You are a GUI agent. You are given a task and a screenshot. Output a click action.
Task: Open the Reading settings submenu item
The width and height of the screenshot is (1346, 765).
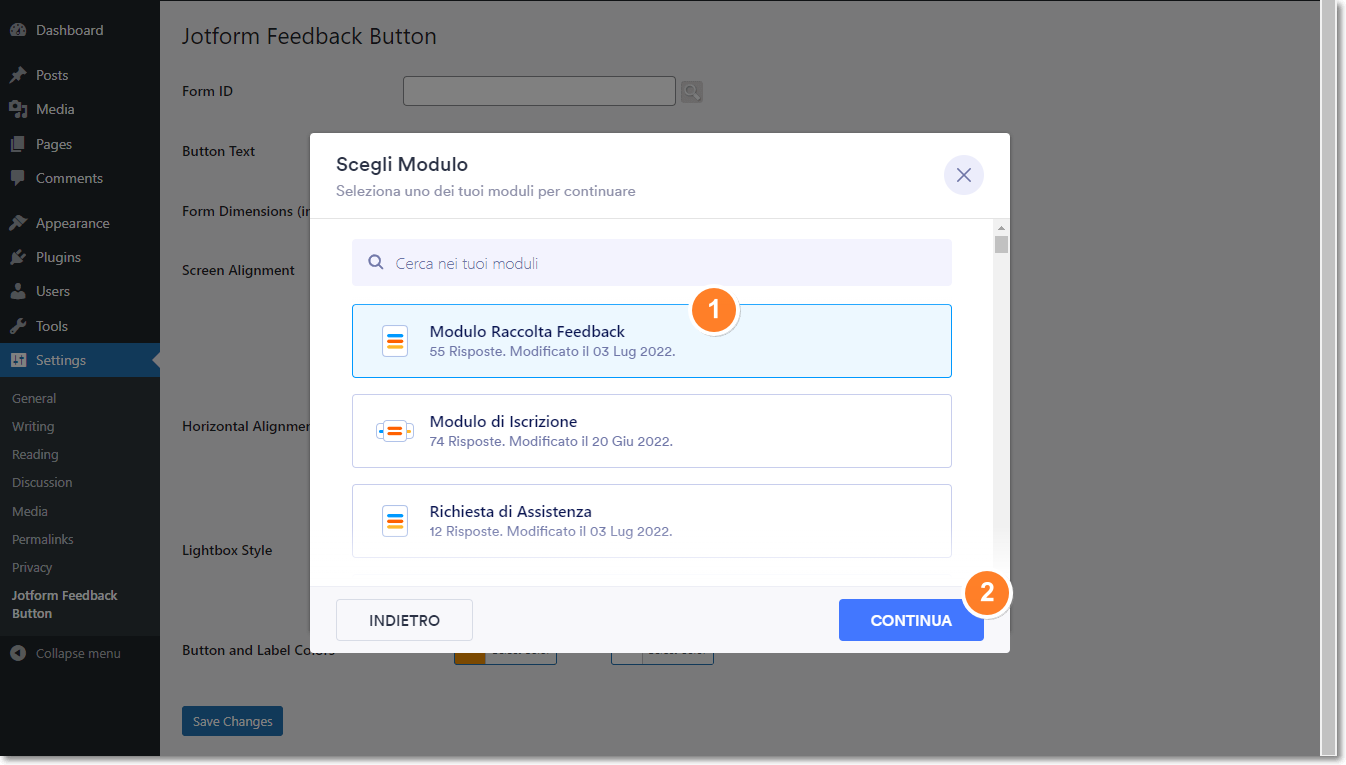point(35,454)
